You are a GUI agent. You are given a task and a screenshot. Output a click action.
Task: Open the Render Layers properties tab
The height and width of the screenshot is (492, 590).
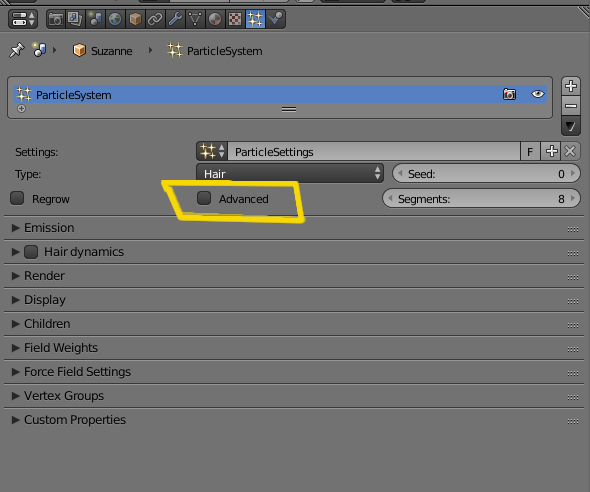point(76,19)
